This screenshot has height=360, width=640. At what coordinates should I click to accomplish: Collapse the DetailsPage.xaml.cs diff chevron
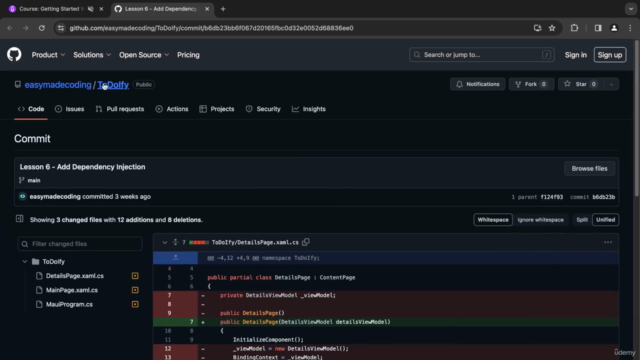(164, 242)
